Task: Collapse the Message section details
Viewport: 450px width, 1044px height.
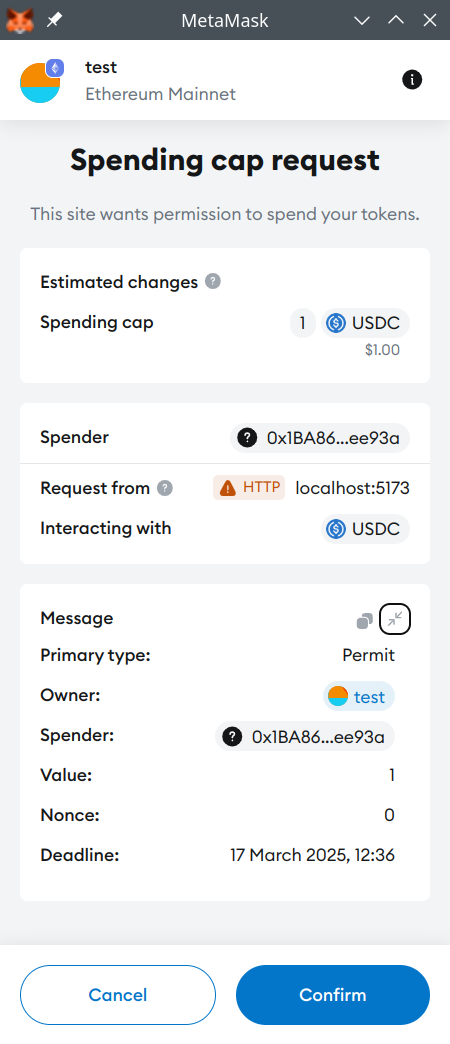Action: click(395, 619)
